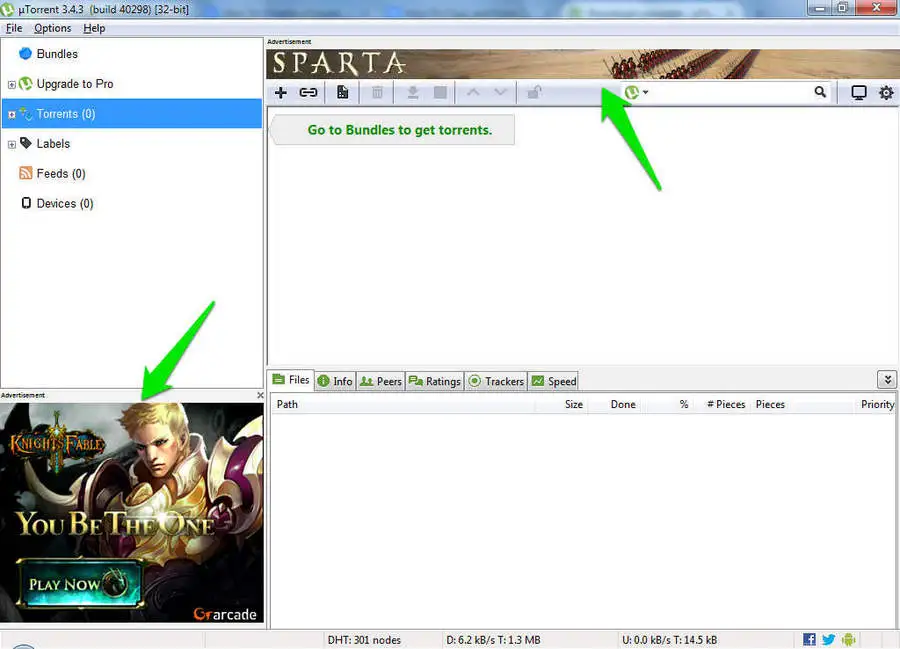This screenshot has height=649, width=900.
Task: Open Preferences via gear icon
Action: pyautogui.click(x=886, y=92)
